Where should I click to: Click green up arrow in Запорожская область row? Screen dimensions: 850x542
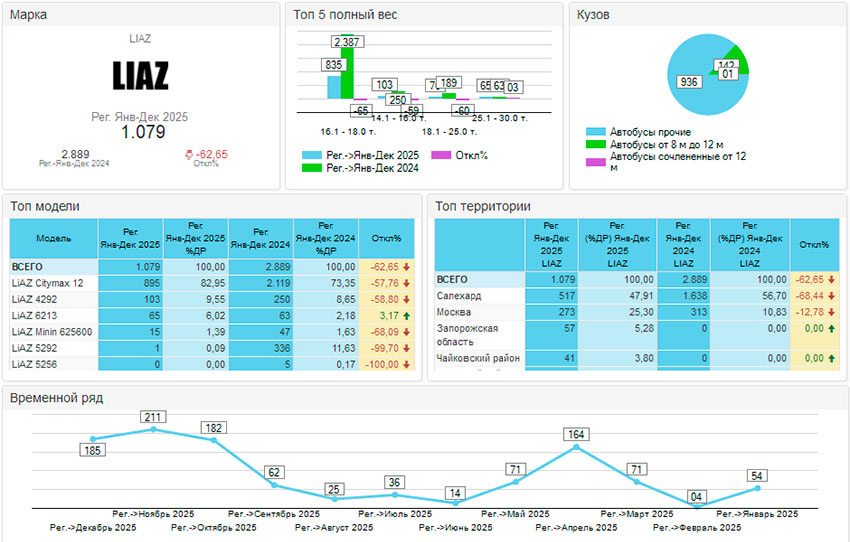(x=836, y=328)
